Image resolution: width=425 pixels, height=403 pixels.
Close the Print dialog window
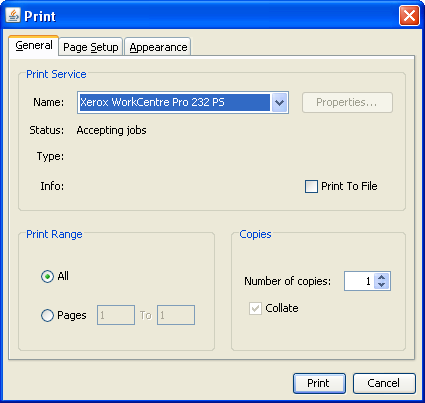click(x=409, y=15)
